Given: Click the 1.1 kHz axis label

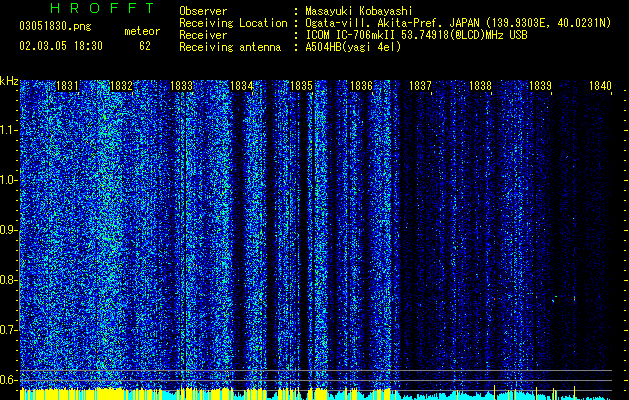Looking at the screenshot, I should point(8,130).
